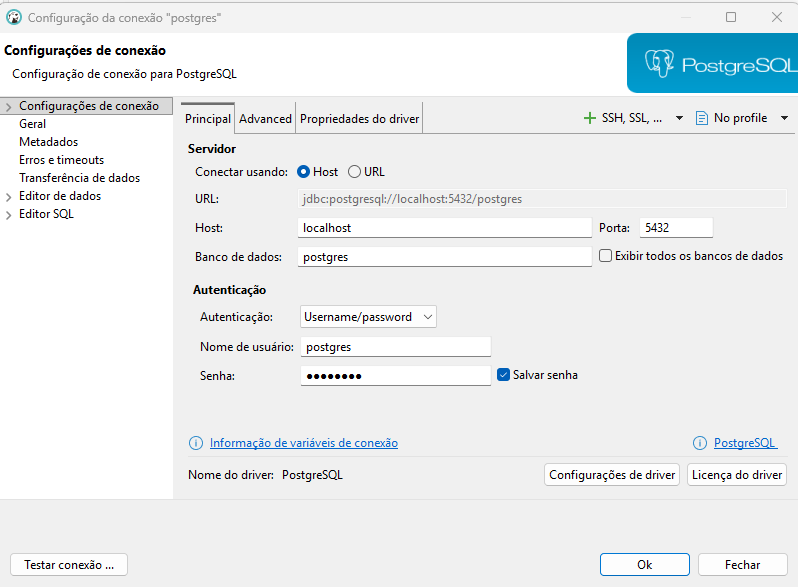
Task: Click the Ok button
Action: (644, 565)
